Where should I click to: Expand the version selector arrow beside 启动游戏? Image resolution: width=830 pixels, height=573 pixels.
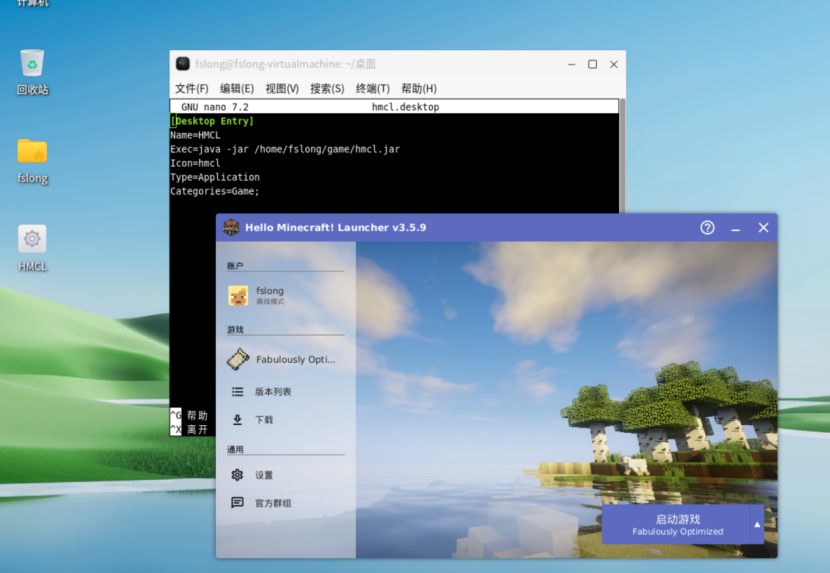757,524
